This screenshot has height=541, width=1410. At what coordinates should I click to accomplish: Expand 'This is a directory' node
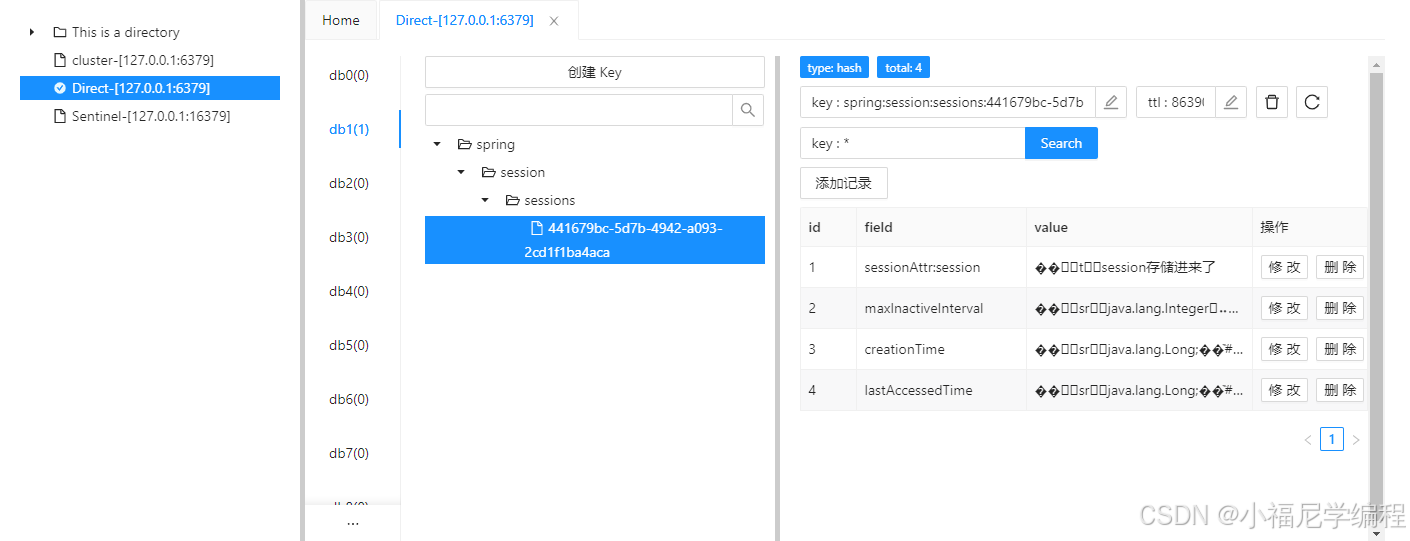[x=32, y=32]
